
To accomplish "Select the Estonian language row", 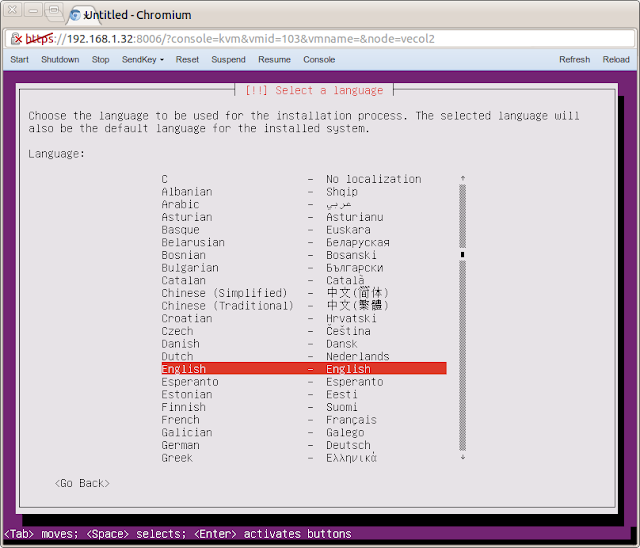I will click(304, 394).
